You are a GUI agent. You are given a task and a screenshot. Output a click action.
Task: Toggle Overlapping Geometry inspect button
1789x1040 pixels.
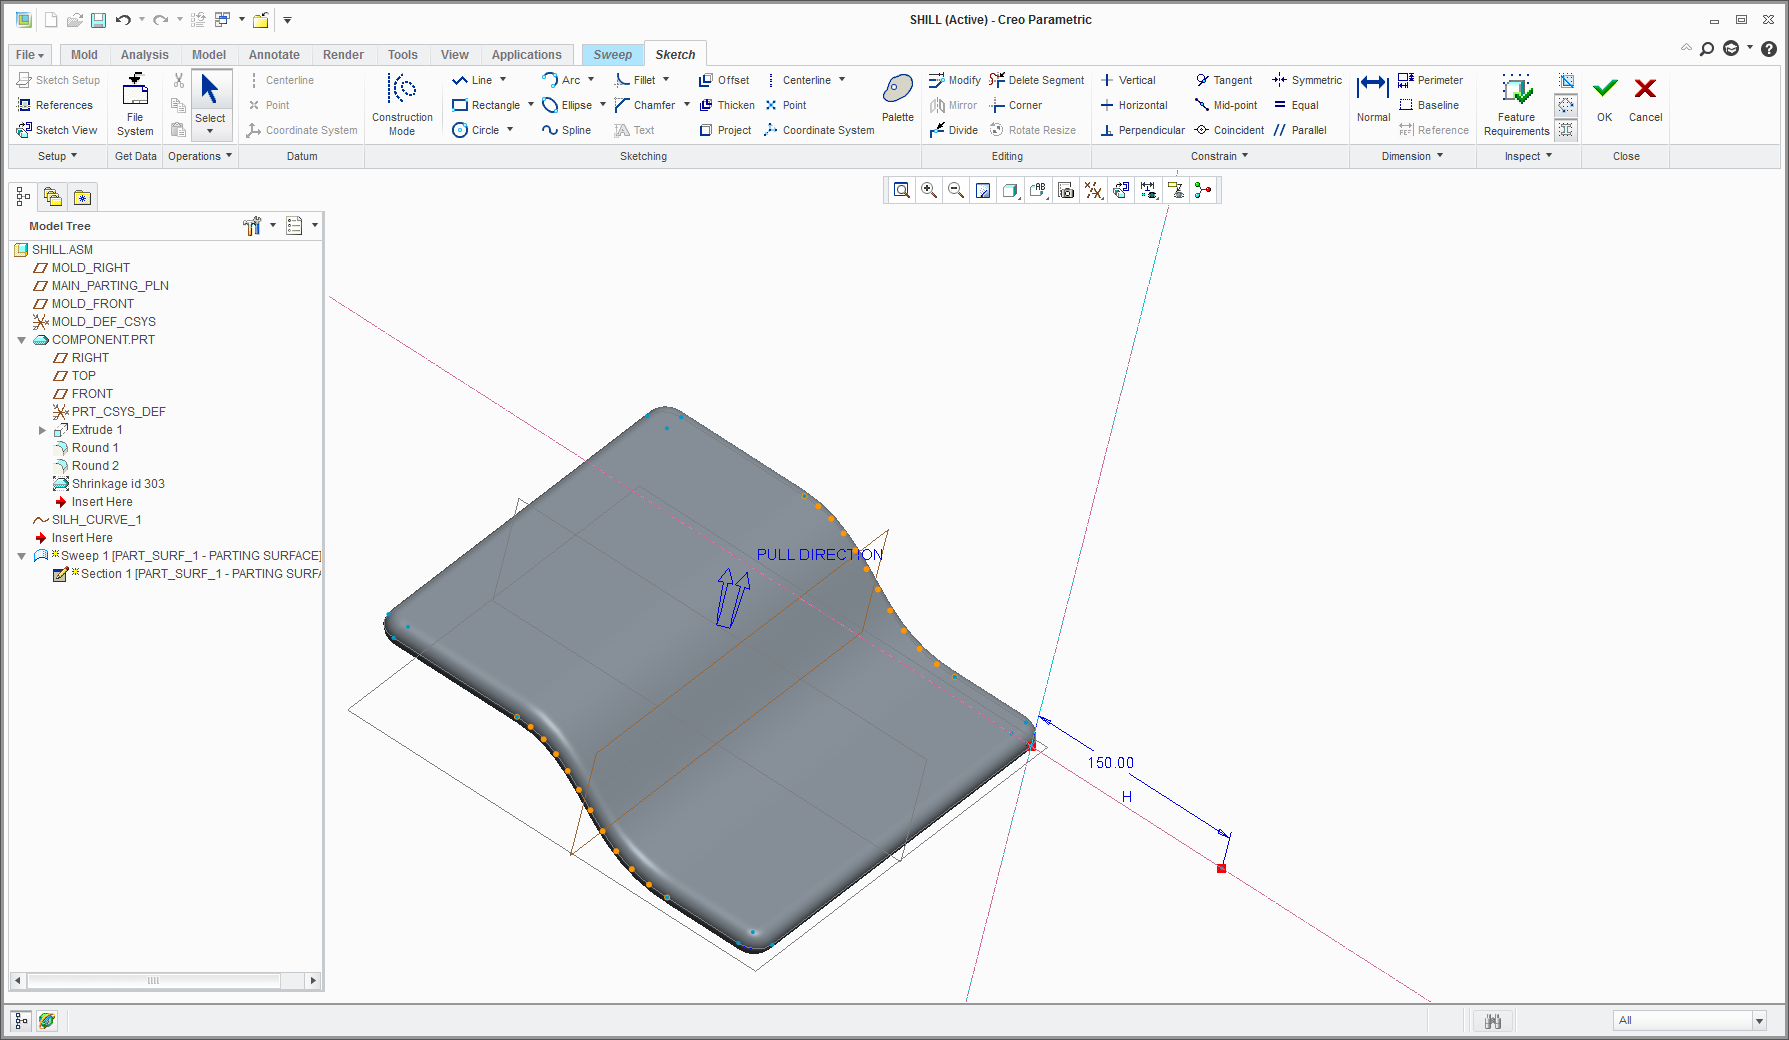pos(1566,81)
